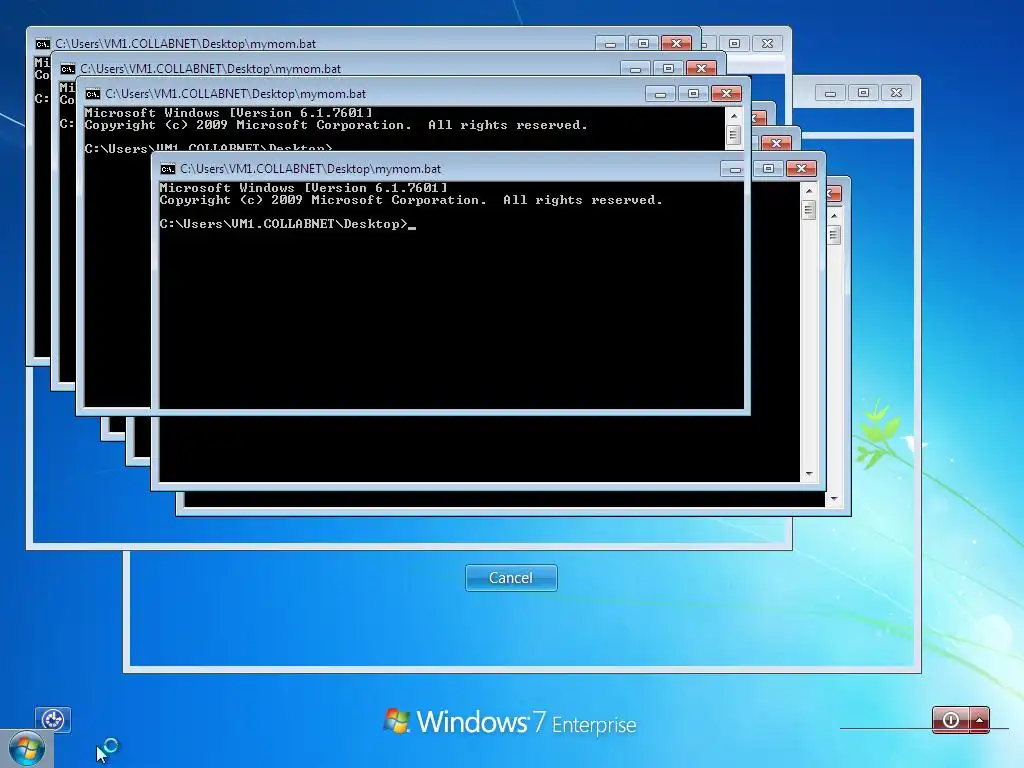Minimize the mymom.bat window with second-highest title bar
The width and height of the screenshot is (1024, 768).
635,69
